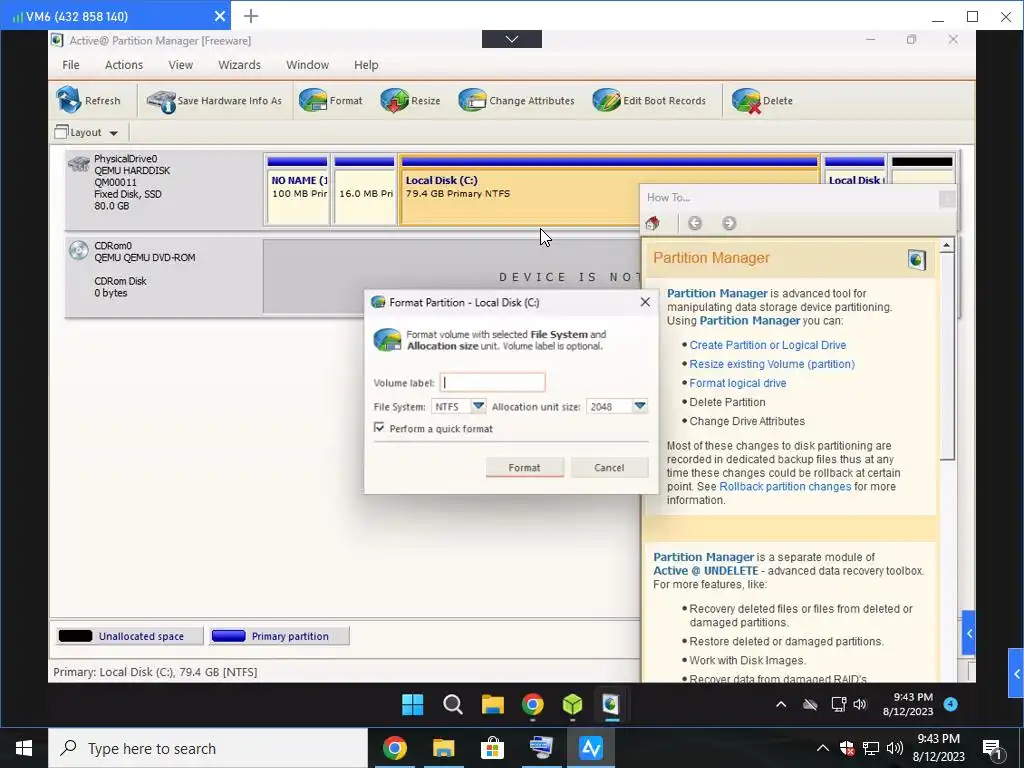Viewport: 1024px width, 768px height.
Task: Click the CDRom0 disc icon
Action: [78, 250]
